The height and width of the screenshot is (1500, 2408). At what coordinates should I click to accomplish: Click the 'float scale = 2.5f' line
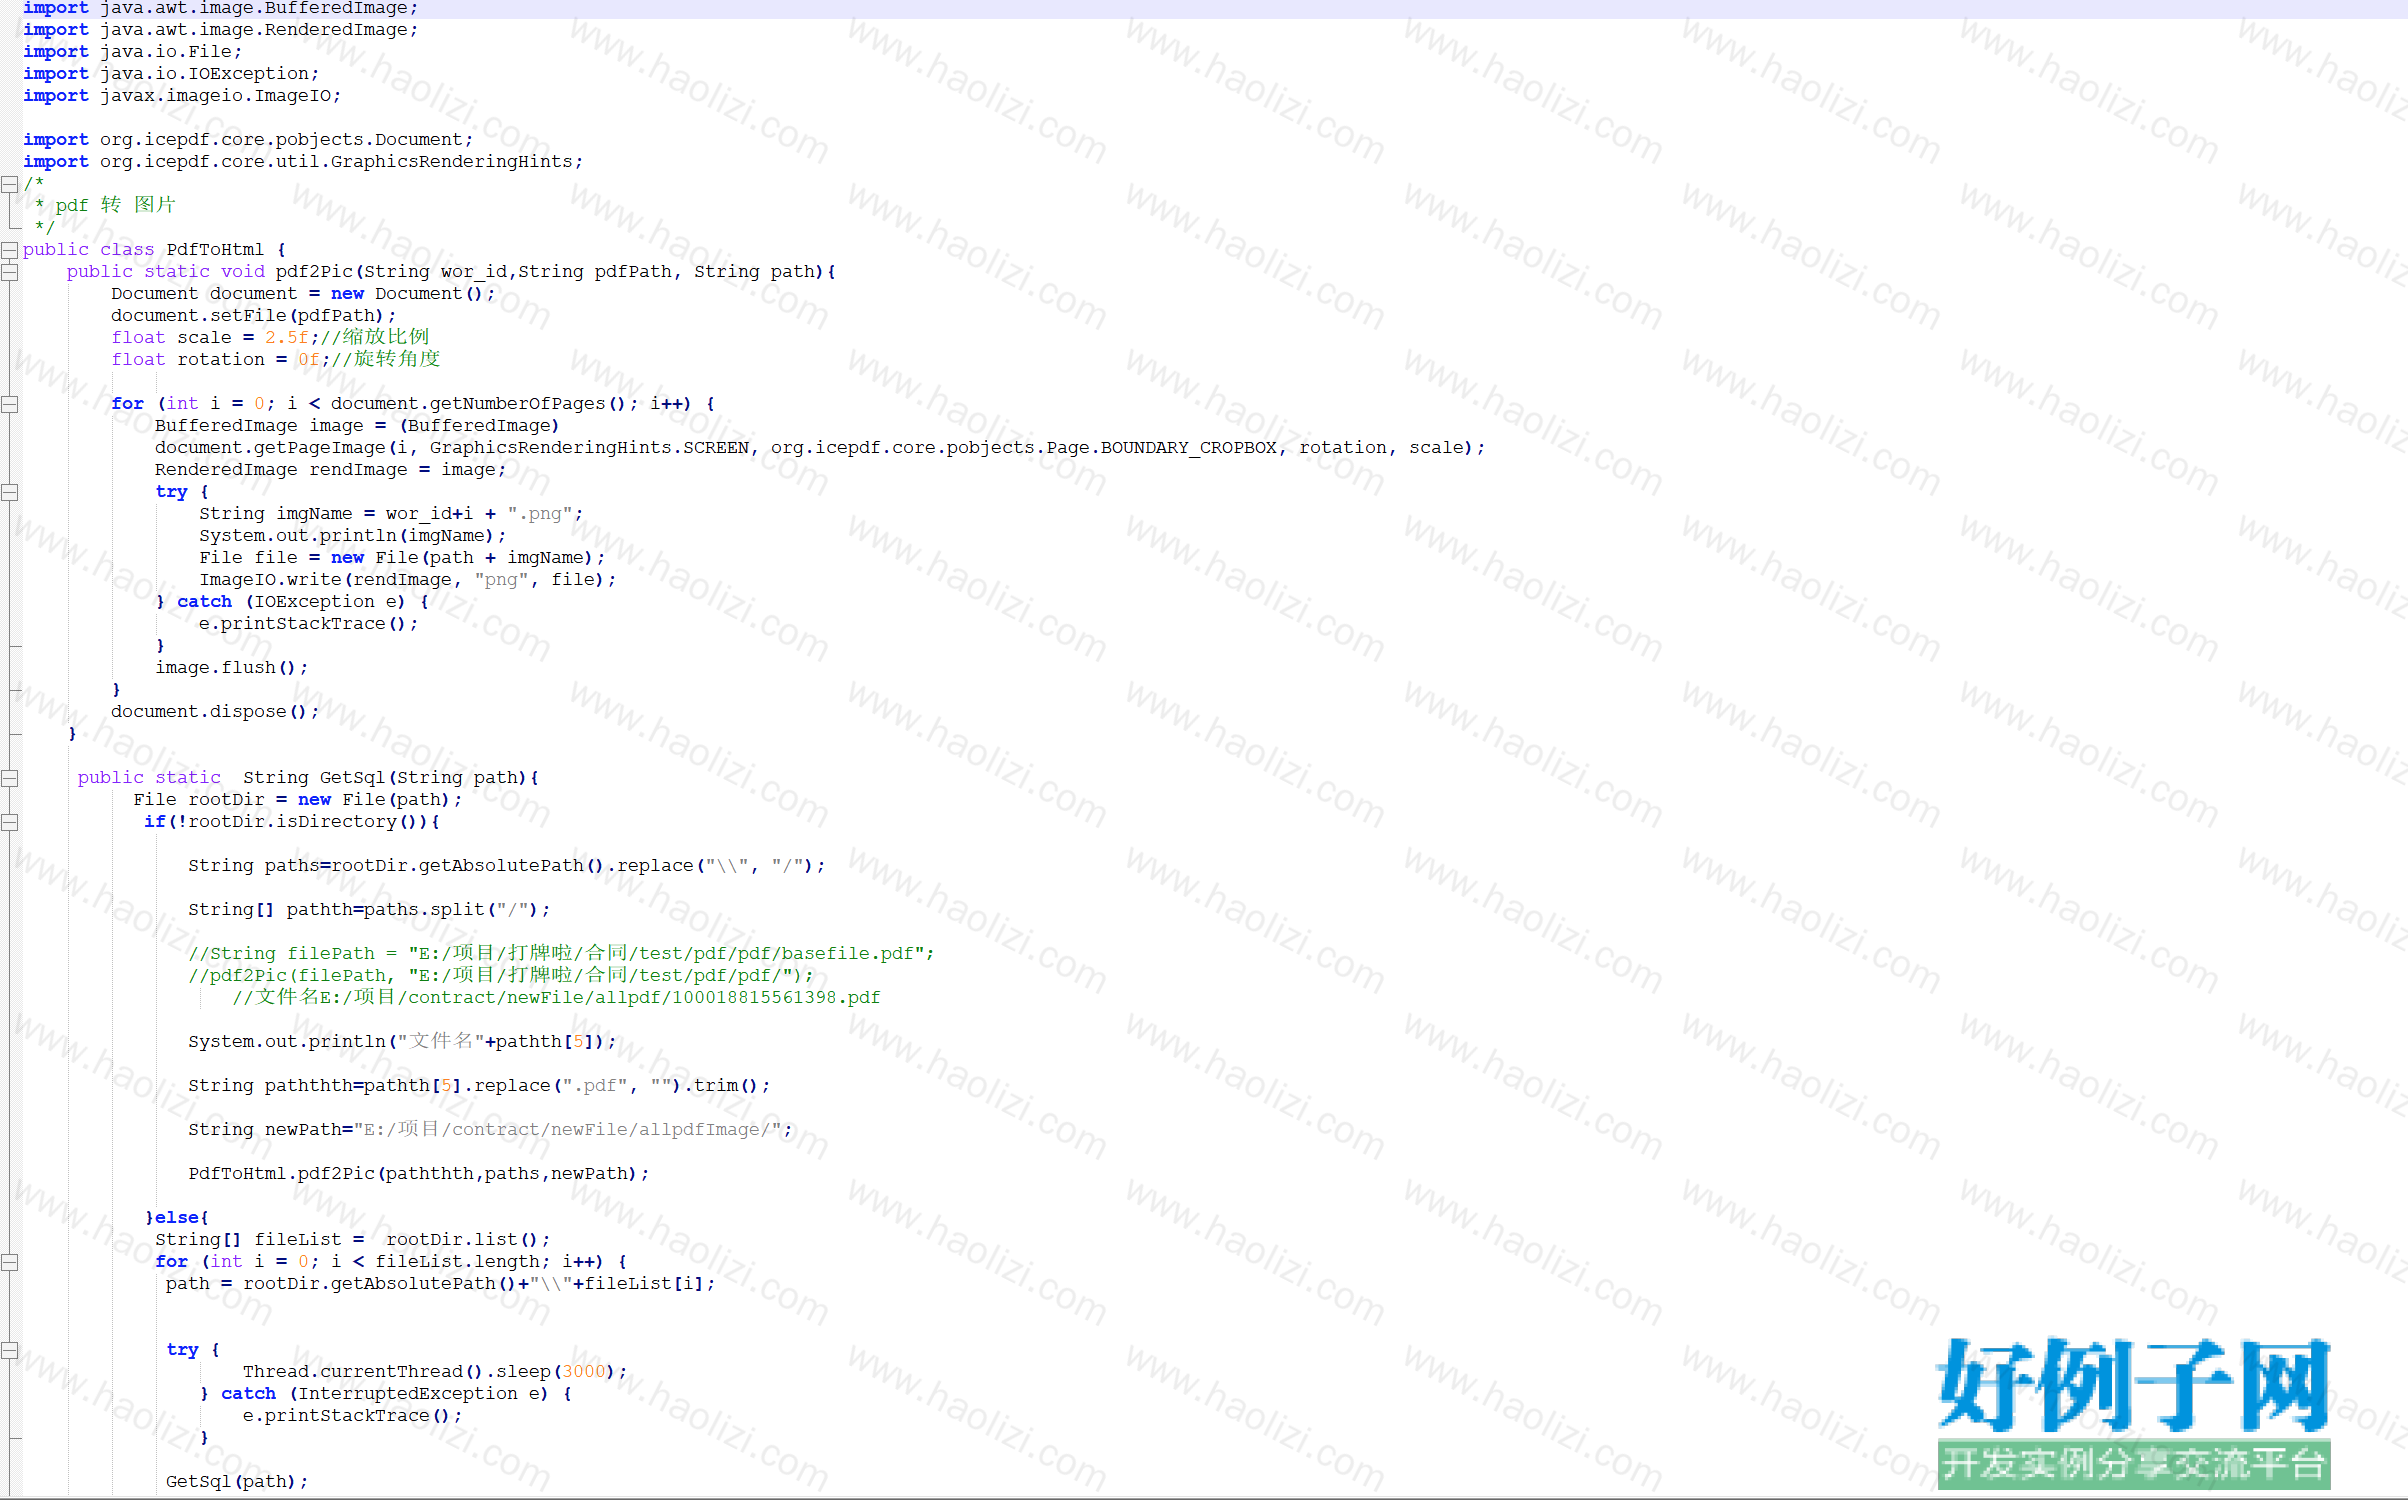point(270,338)
